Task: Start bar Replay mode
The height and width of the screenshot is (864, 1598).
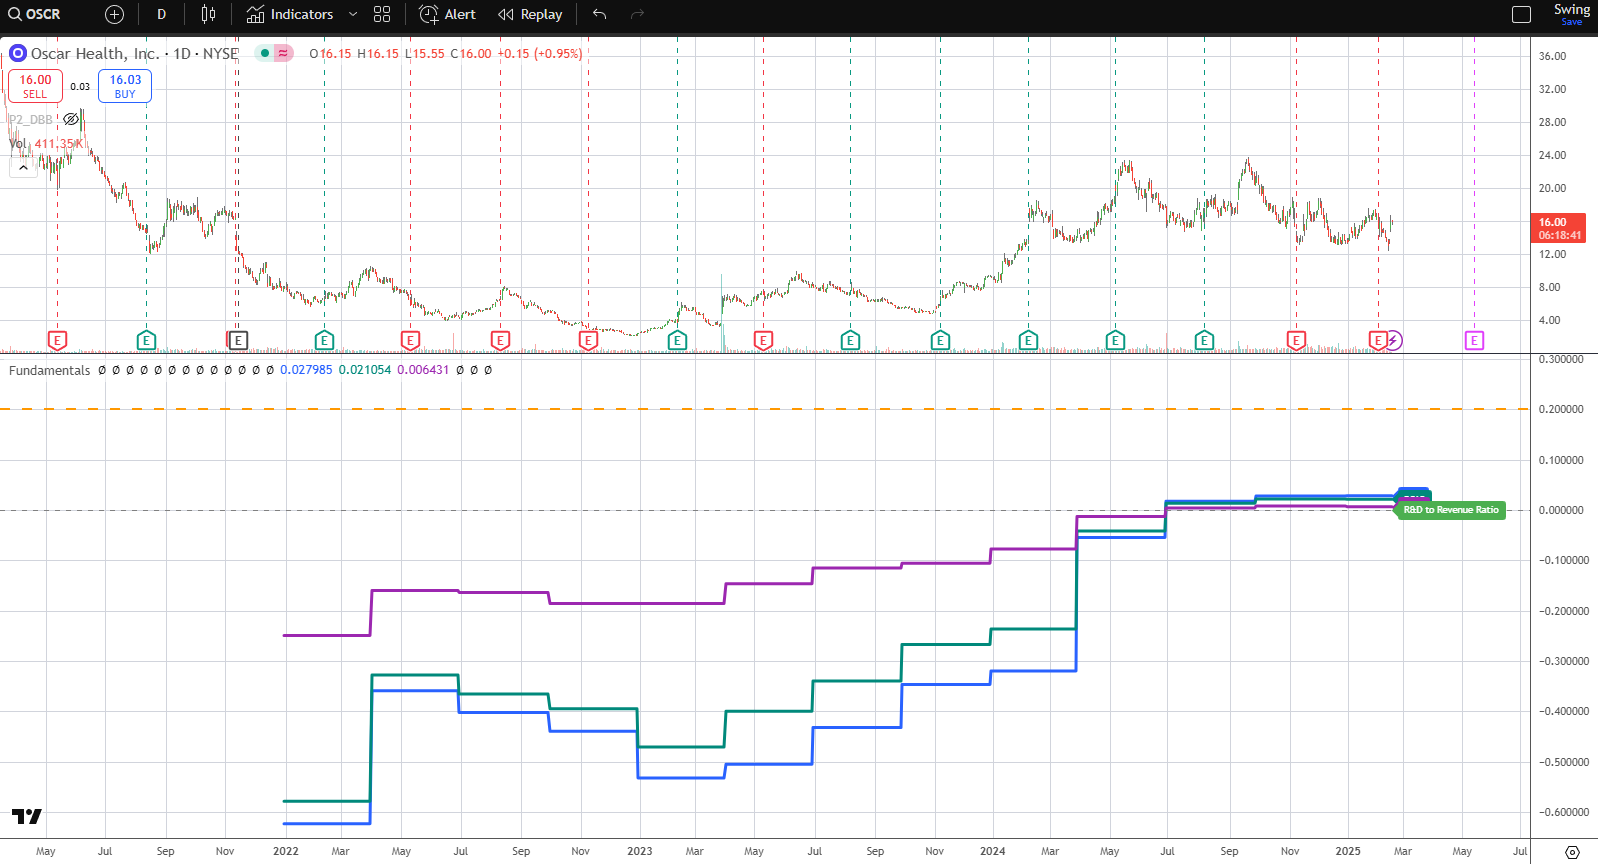Action: pyautogui.click(x=530, y=14)
